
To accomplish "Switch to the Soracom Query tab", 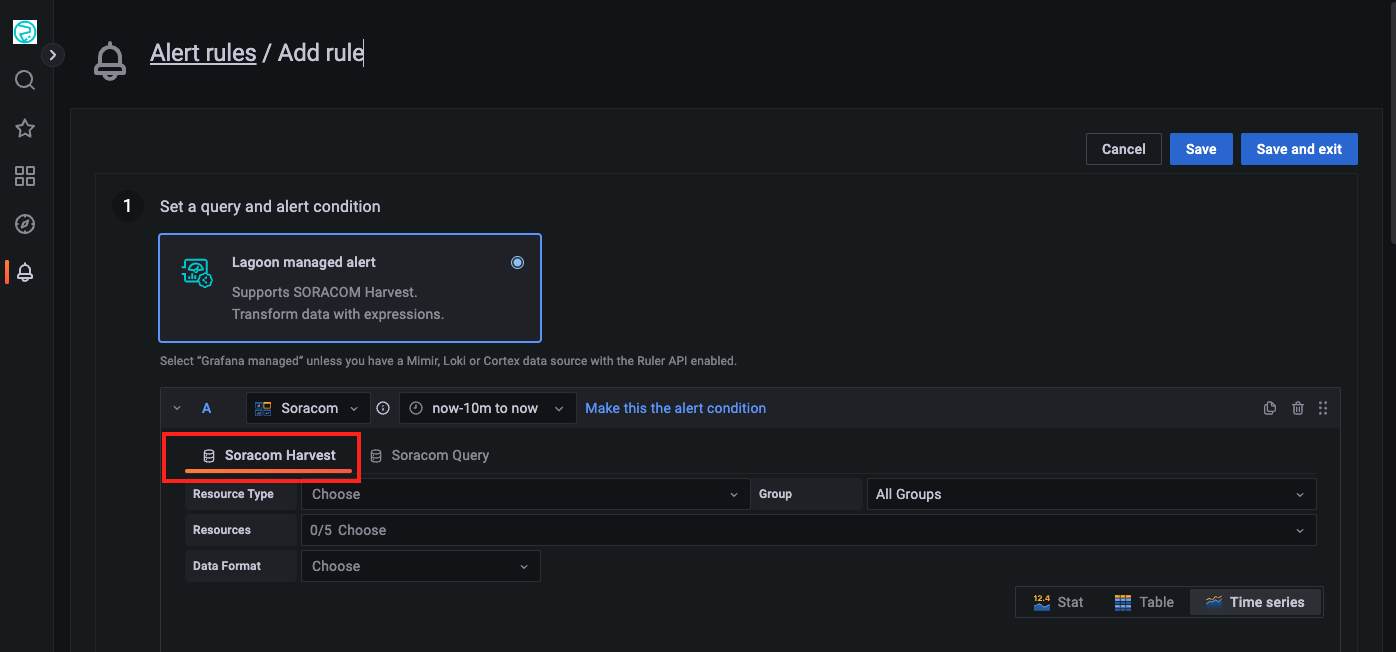I will coord(430,456).
